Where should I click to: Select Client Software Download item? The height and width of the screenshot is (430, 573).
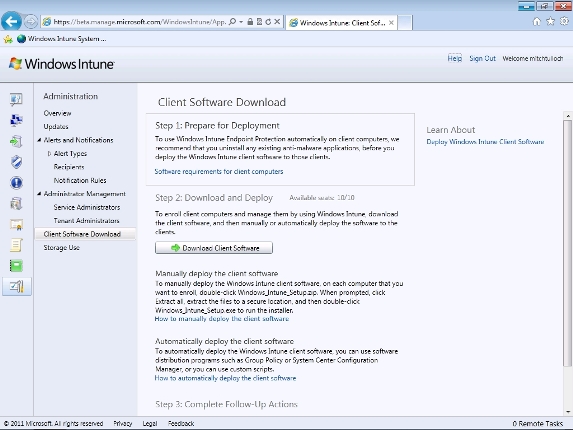(x=85, y=234)
